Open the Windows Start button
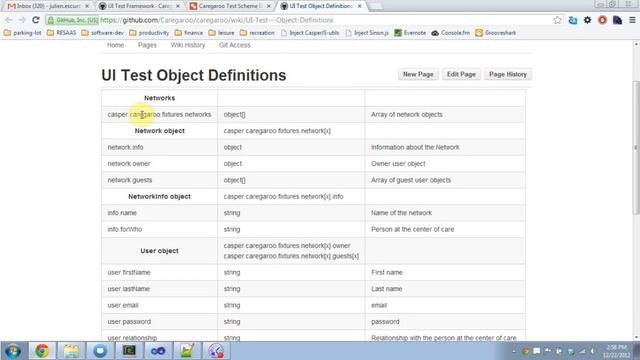The image size is (640, 360). (13, 351)
